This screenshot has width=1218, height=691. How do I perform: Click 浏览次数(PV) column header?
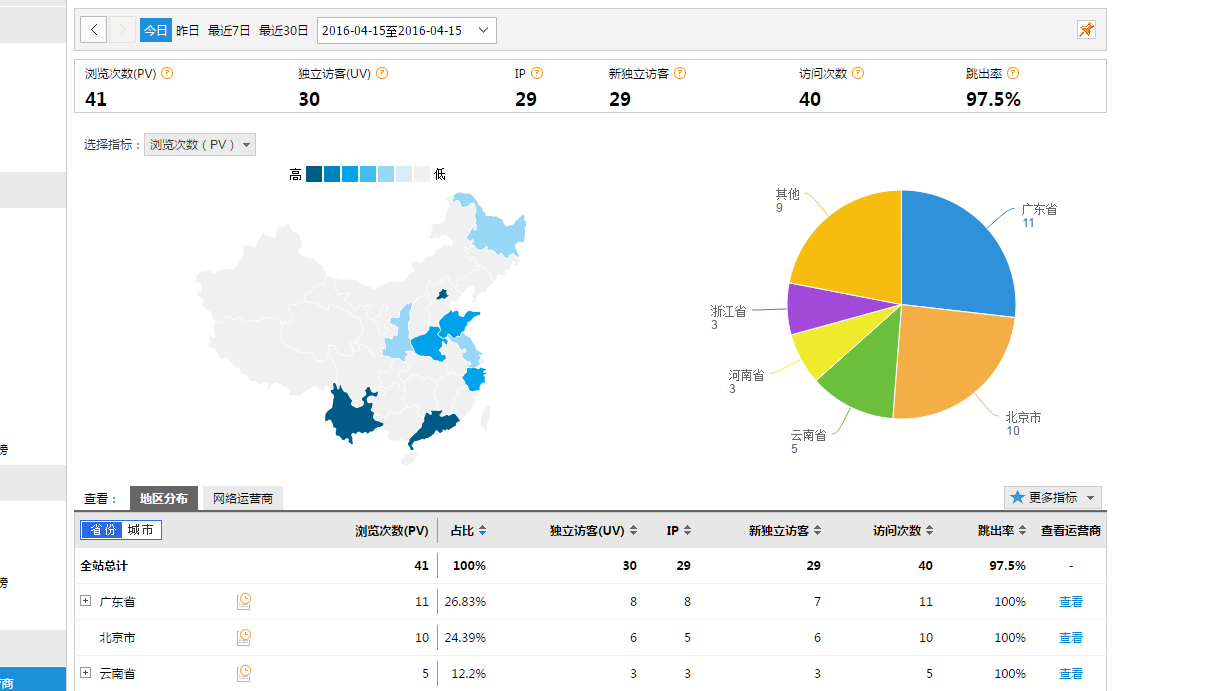tap(392, 531)
